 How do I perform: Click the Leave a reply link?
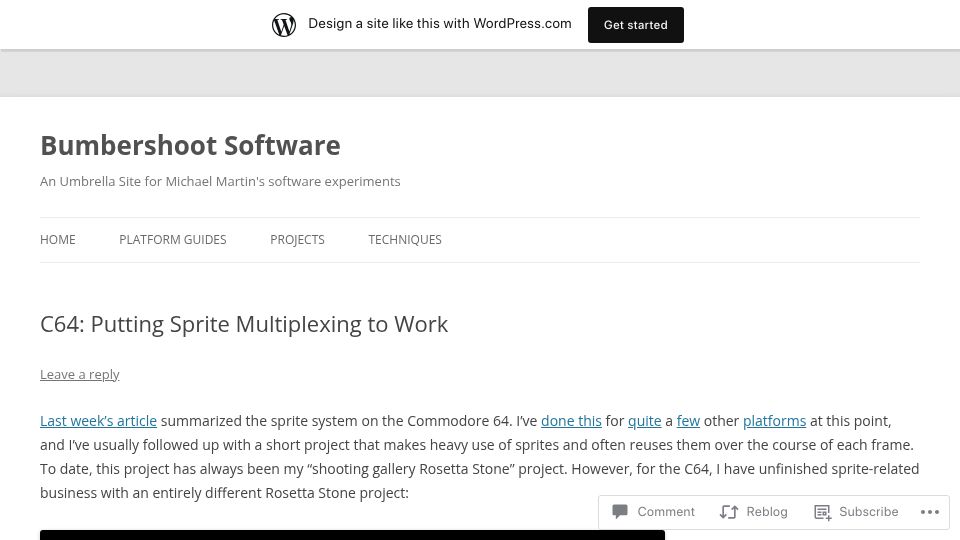(80, 374)
